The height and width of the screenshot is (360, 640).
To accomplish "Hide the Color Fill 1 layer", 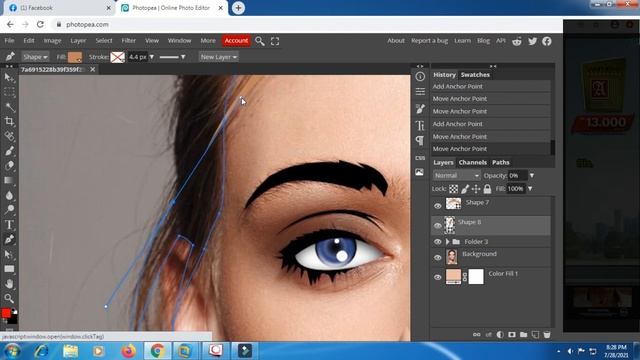I will tap(438, 277).
